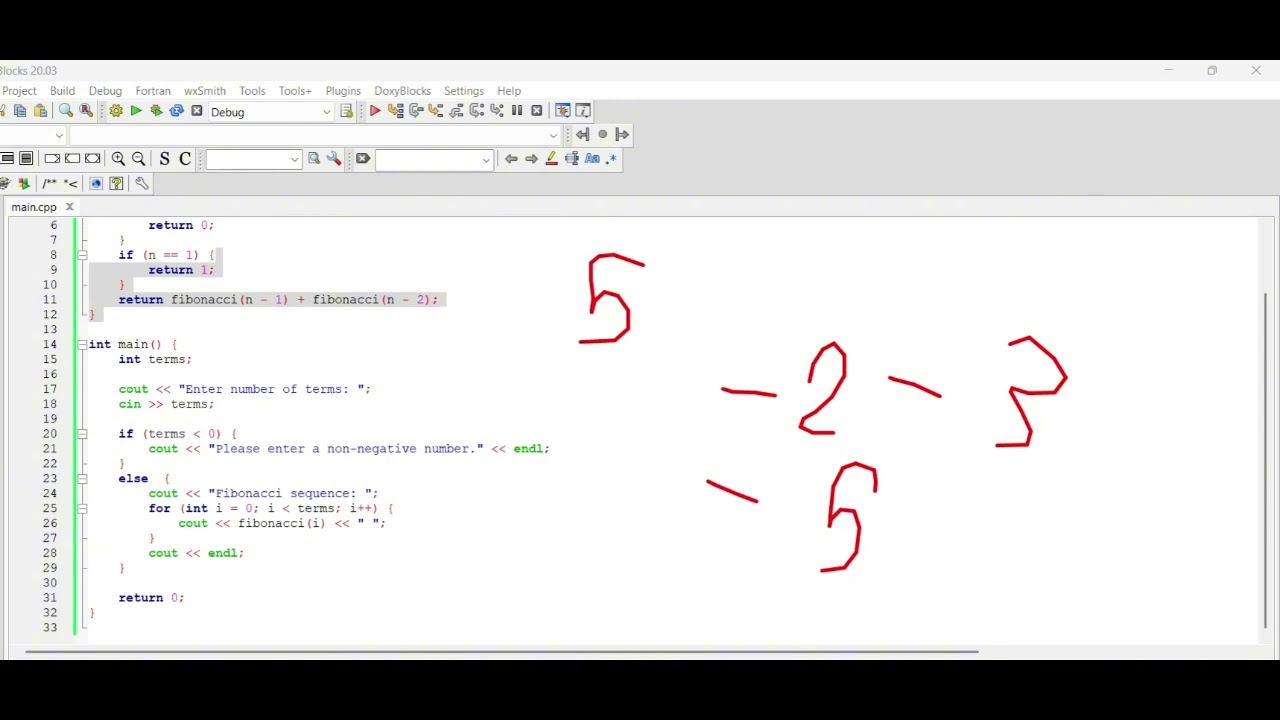Collapse the else block fold at line 23
The width and height of the screenshot is (1280, 720).
(83, 478)
